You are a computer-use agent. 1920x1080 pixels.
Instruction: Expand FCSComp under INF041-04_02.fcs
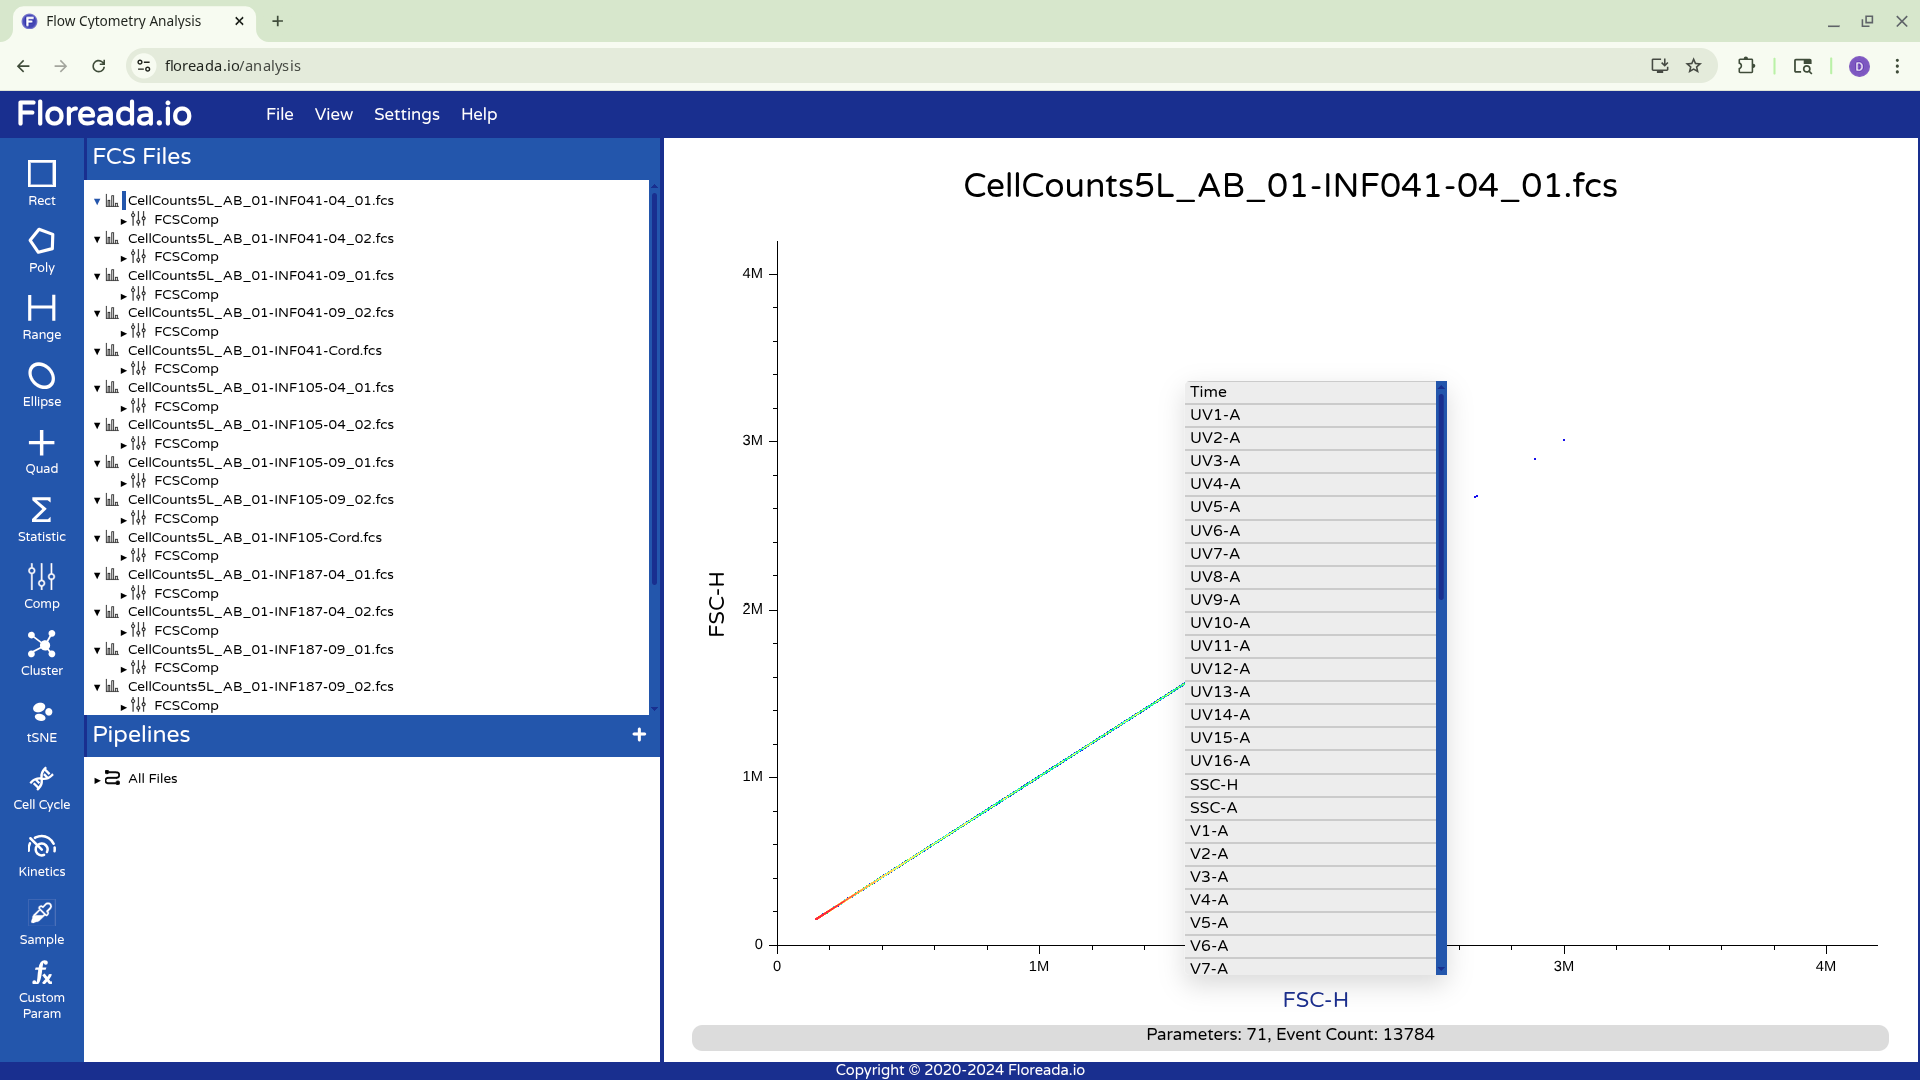(123, 258)
